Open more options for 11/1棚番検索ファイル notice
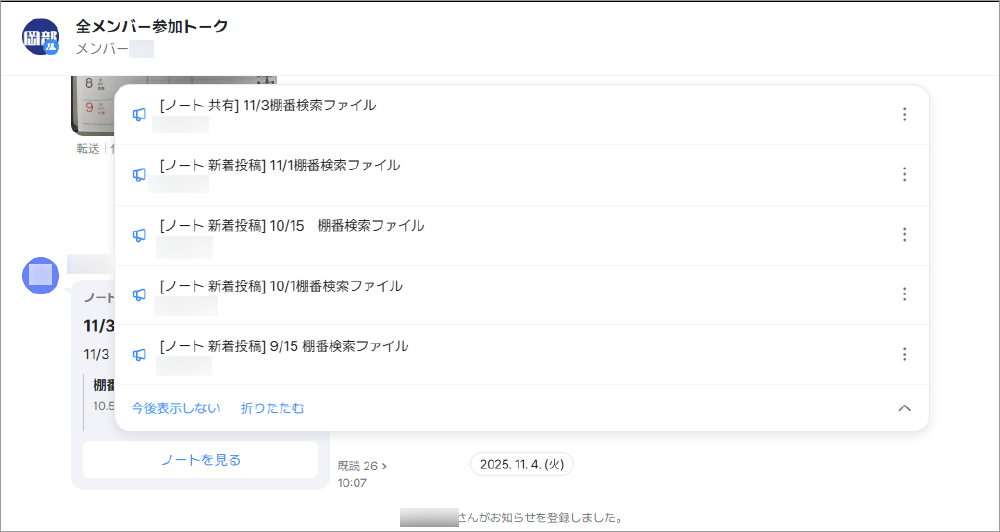The width and height of the screenshot is (1000, 532). 904,174
